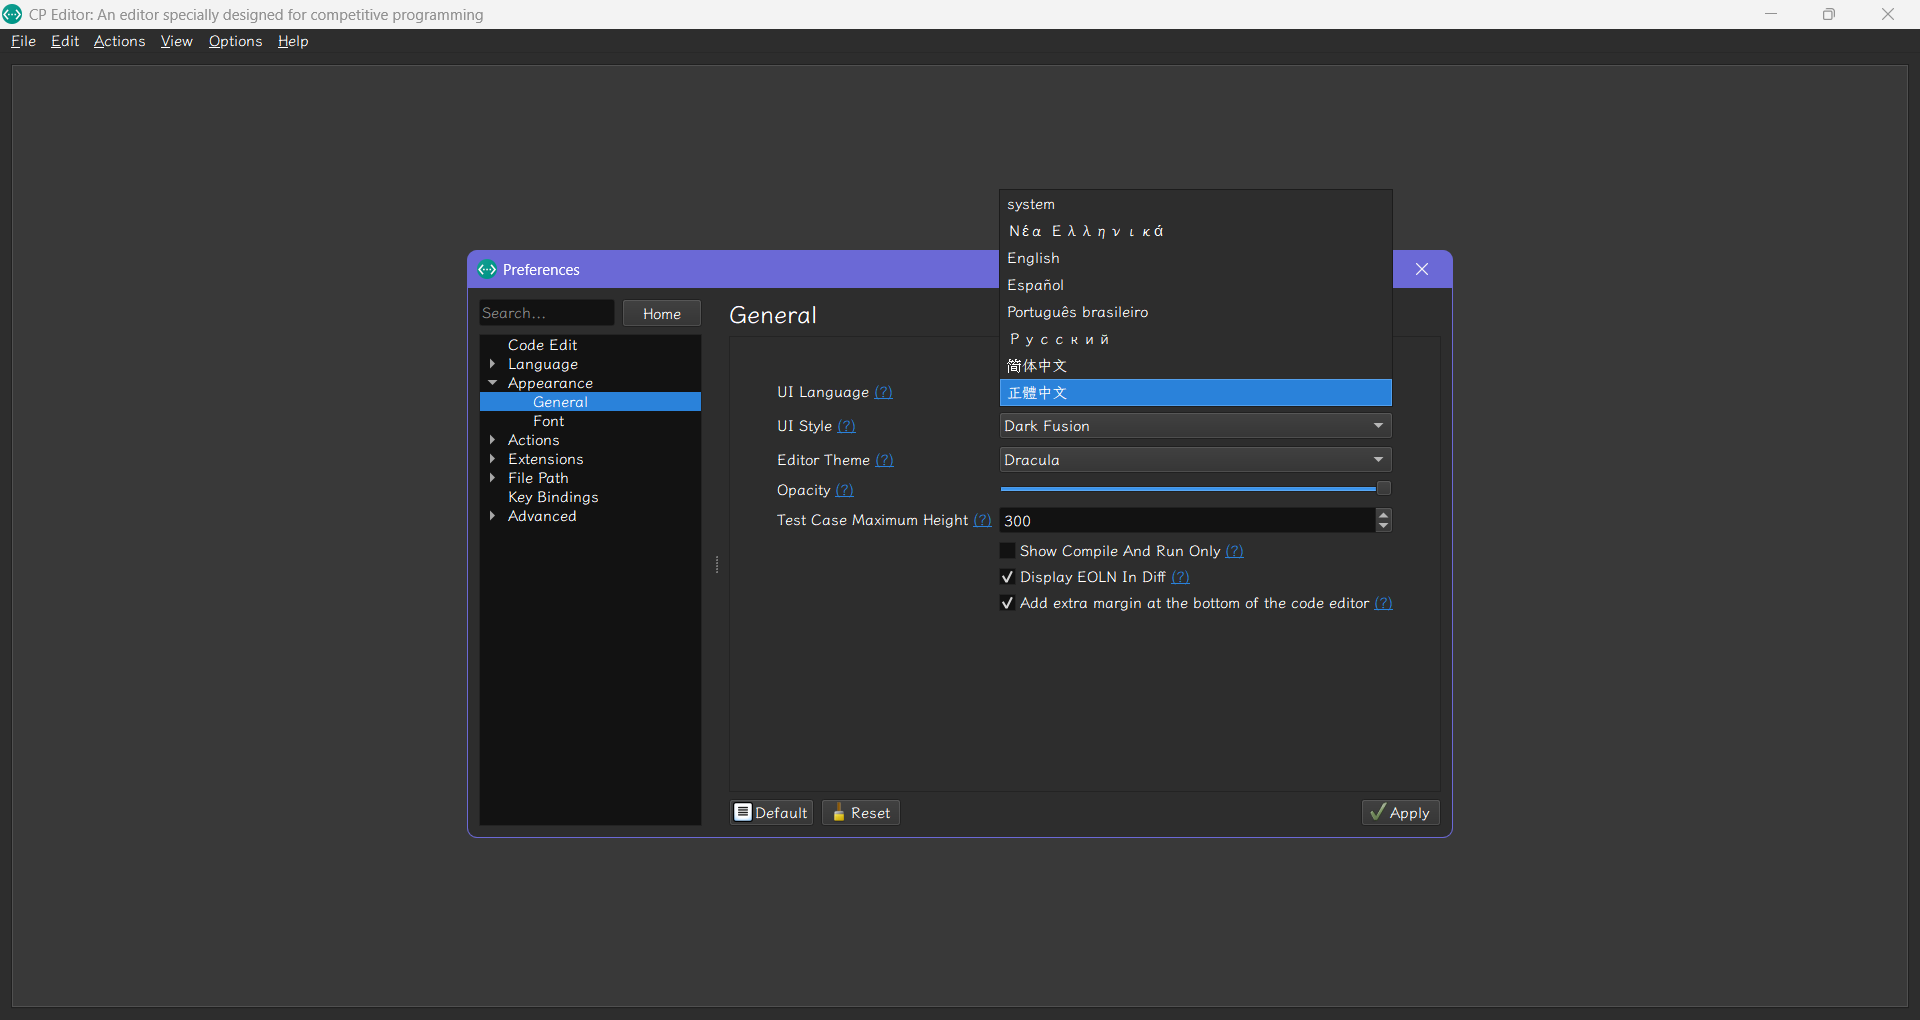The image size is (1920, 1020).
Task: Expand the File Path tree node
Action: (493, 478)
